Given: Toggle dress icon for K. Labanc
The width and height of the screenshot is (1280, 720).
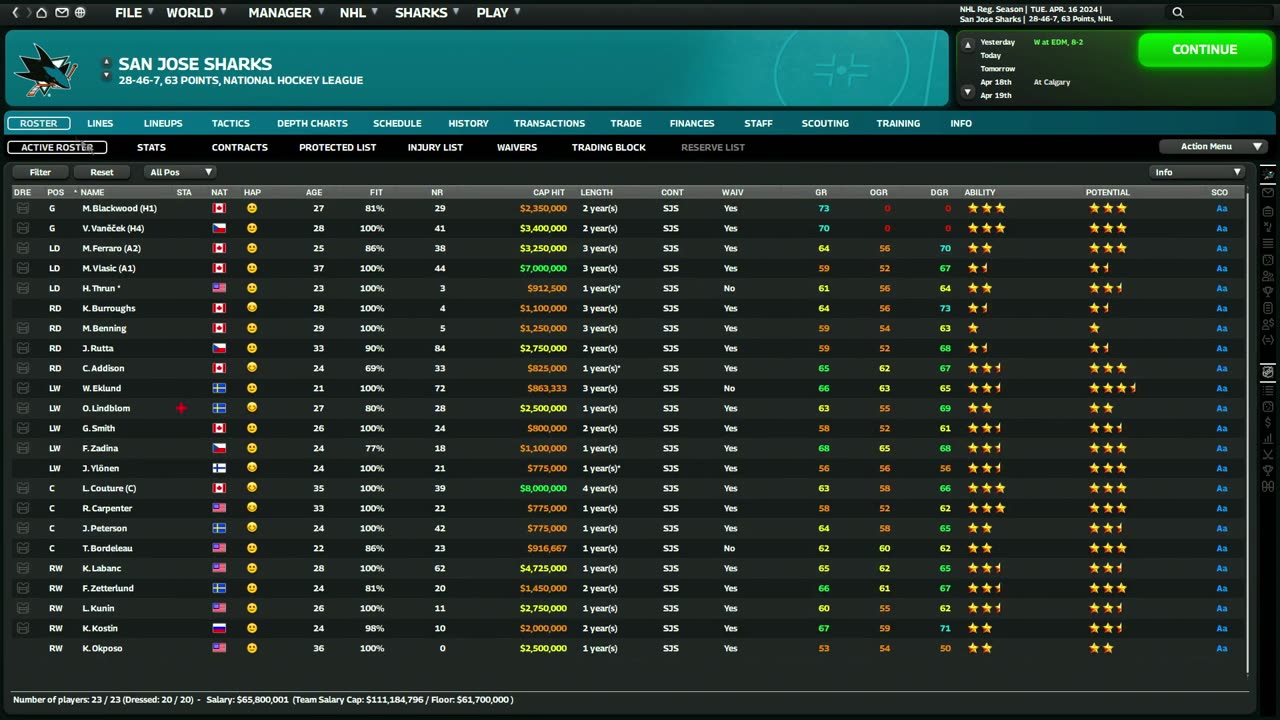Looking at the screenshot, I should point(23,568).
